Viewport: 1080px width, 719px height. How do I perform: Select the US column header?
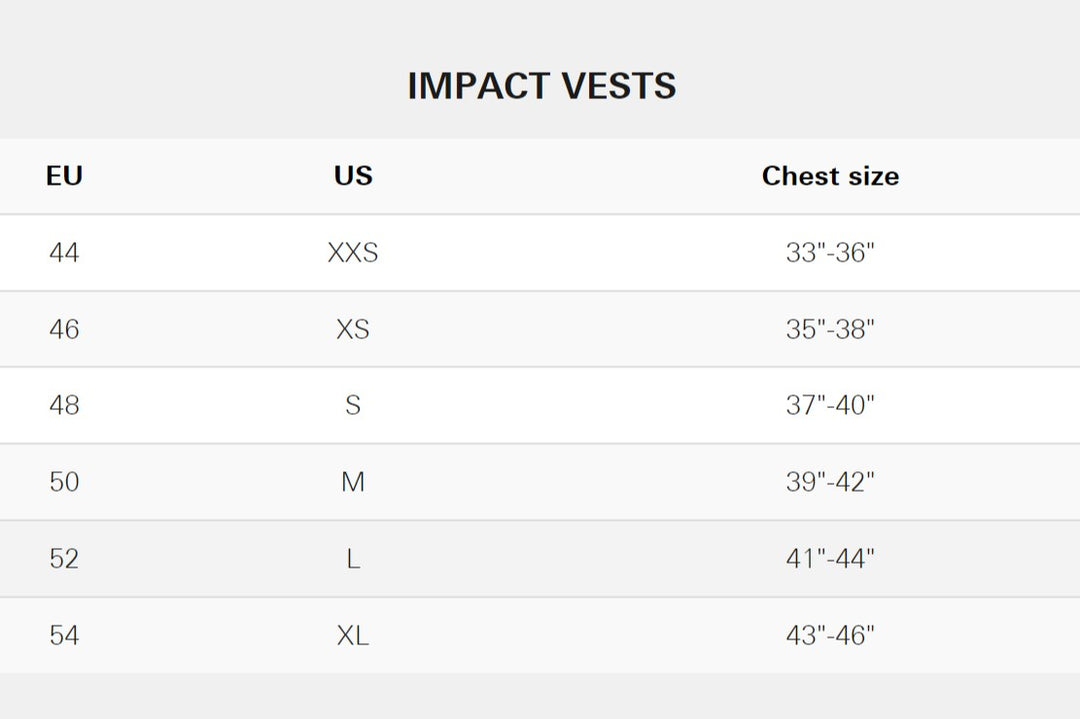point(353,176)
